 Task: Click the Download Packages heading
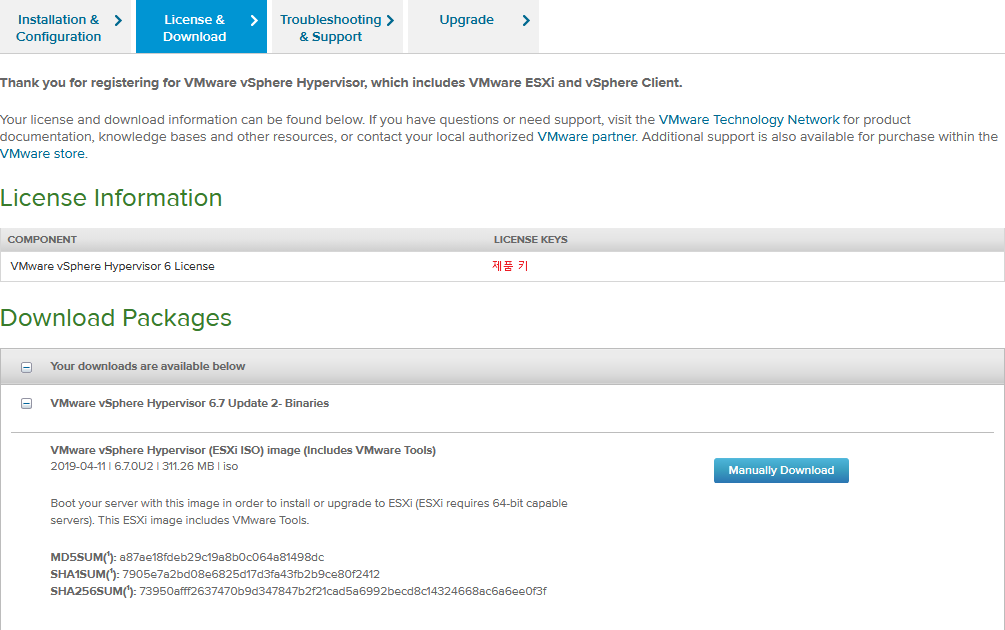[x=115, y=318]
